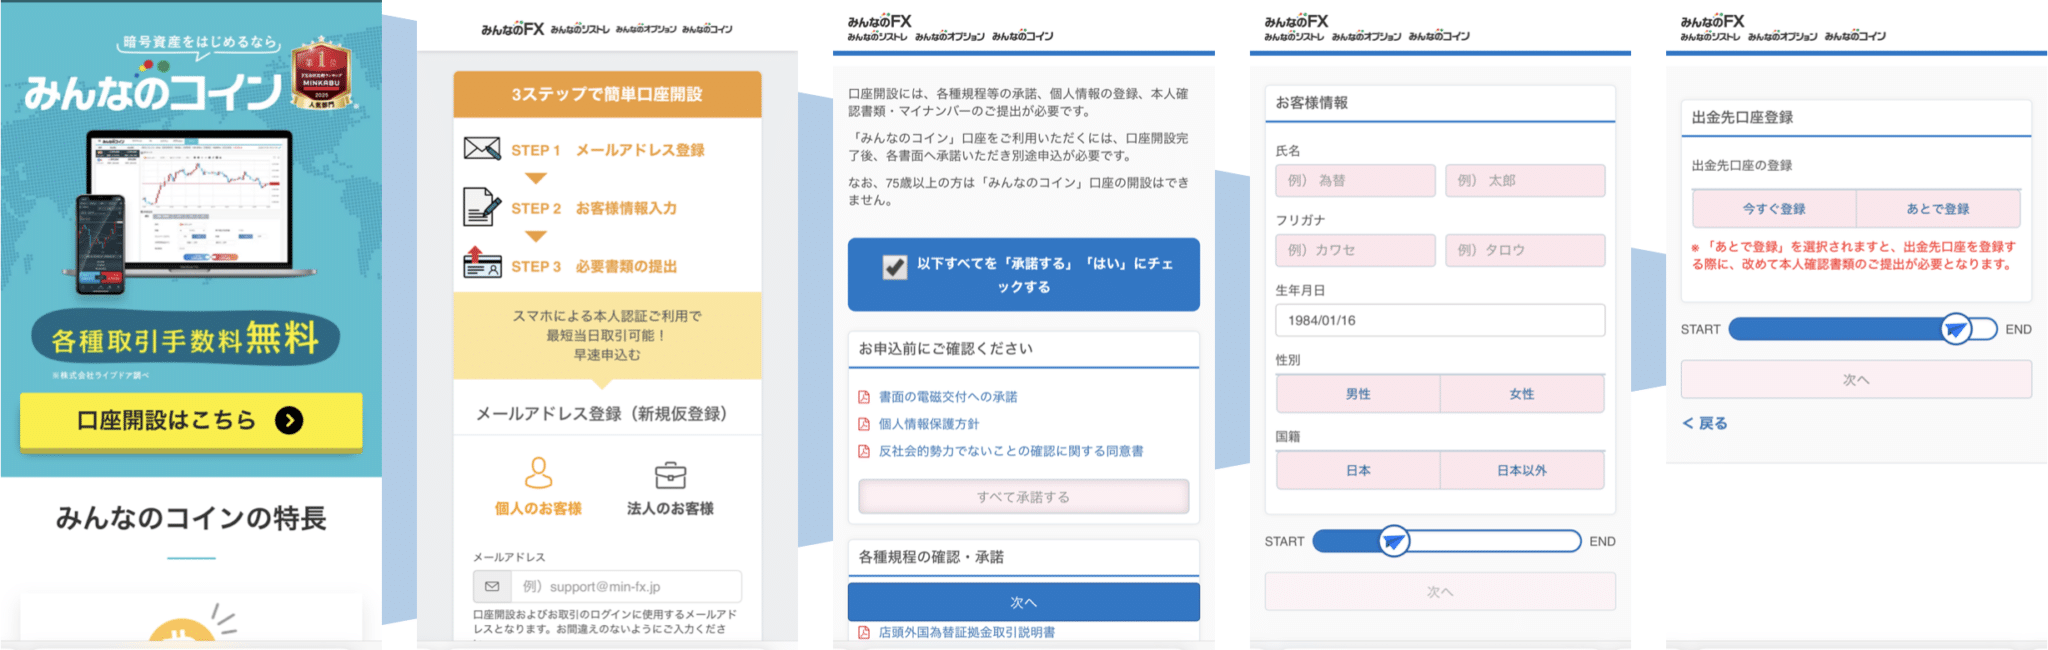Viewport: 2048px width, 650px height.
Task: Select 日本以外 for nationality
Action: point(1522,470)
